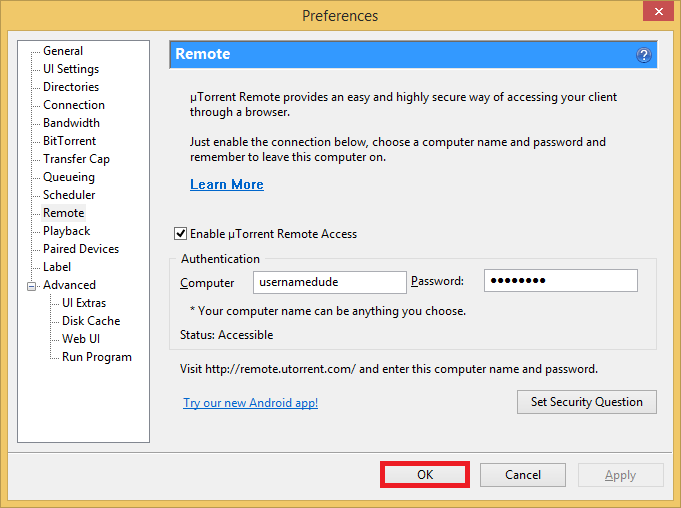Click the help question mark icon

[x=644, y=55]
